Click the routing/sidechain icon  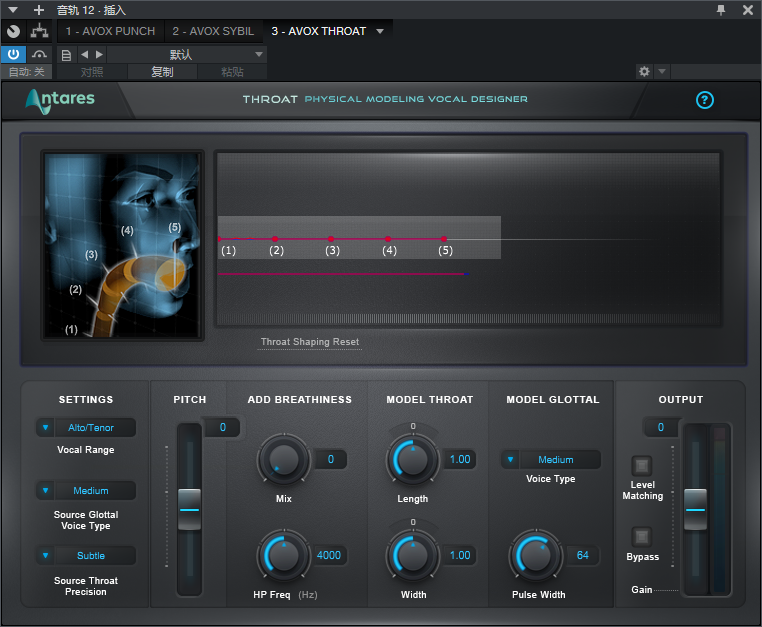[x=39, y=31]
